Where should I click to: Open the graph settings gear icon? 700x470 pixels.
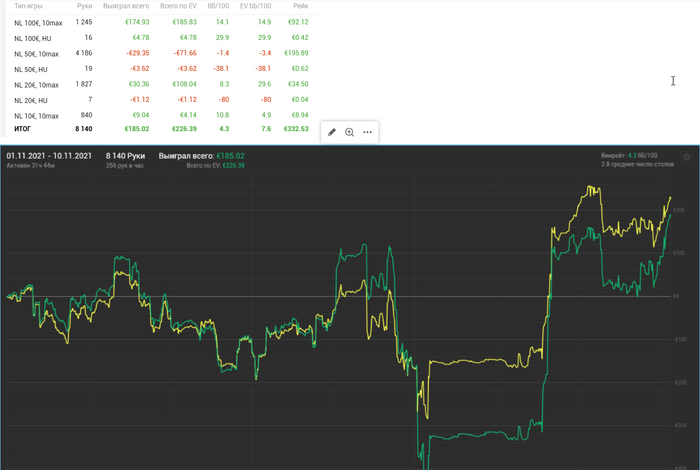click(x=687, y=157)
